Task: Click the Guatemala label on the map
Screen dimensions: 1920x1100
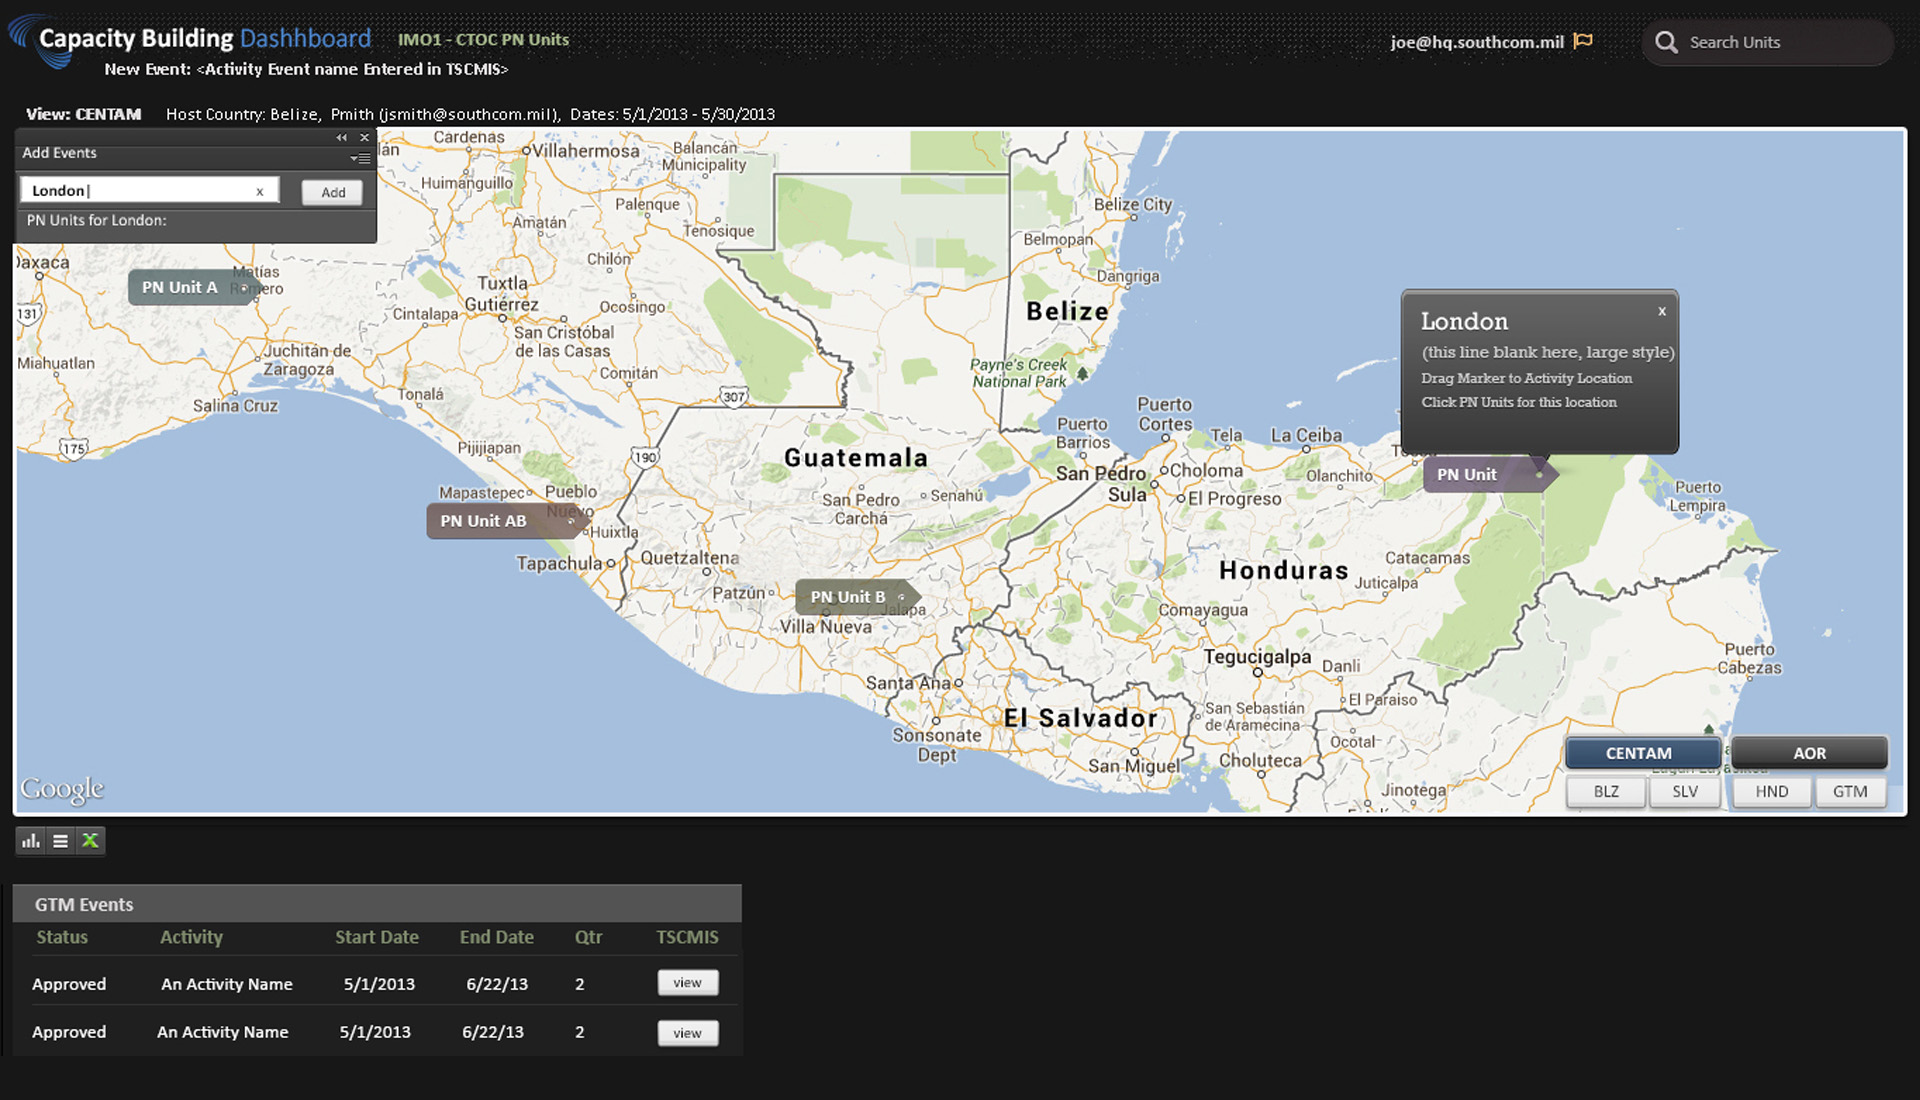Action: click(x=856, y=458)
